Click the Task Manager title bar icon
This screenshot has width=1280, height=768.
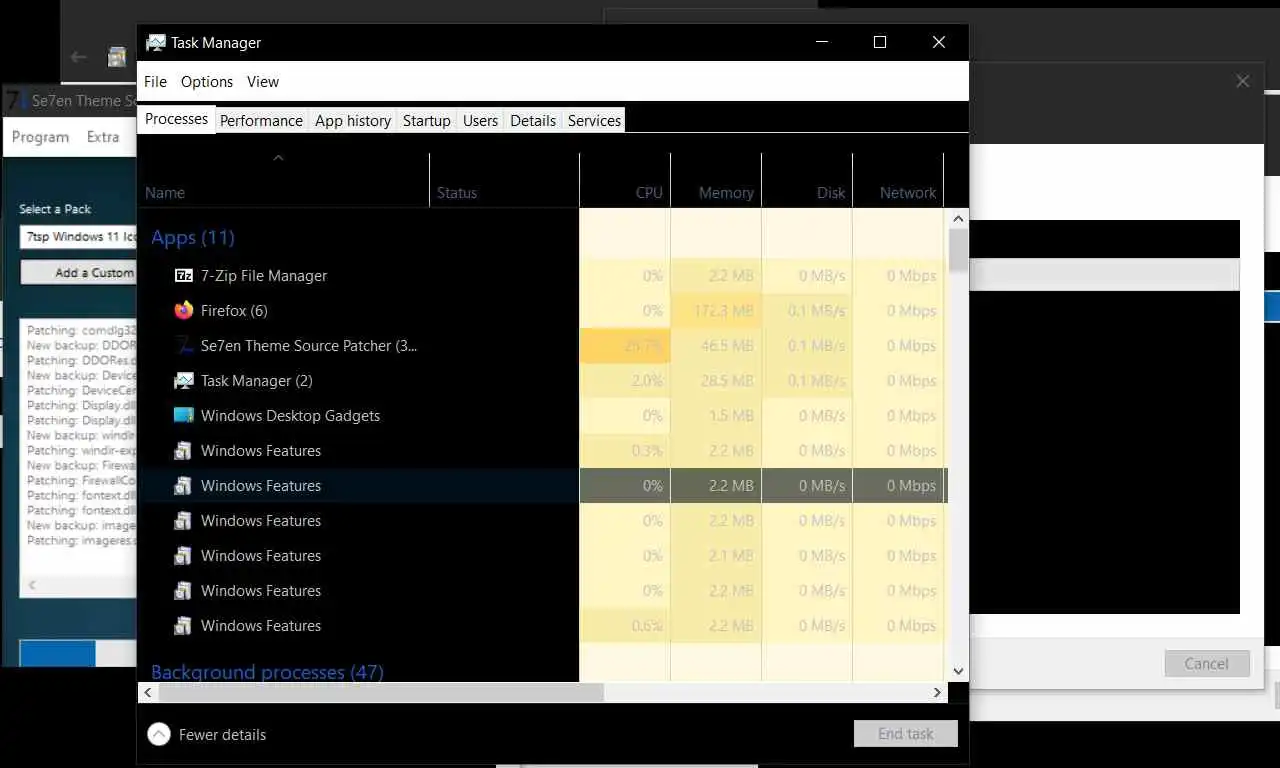pos(156,43)
